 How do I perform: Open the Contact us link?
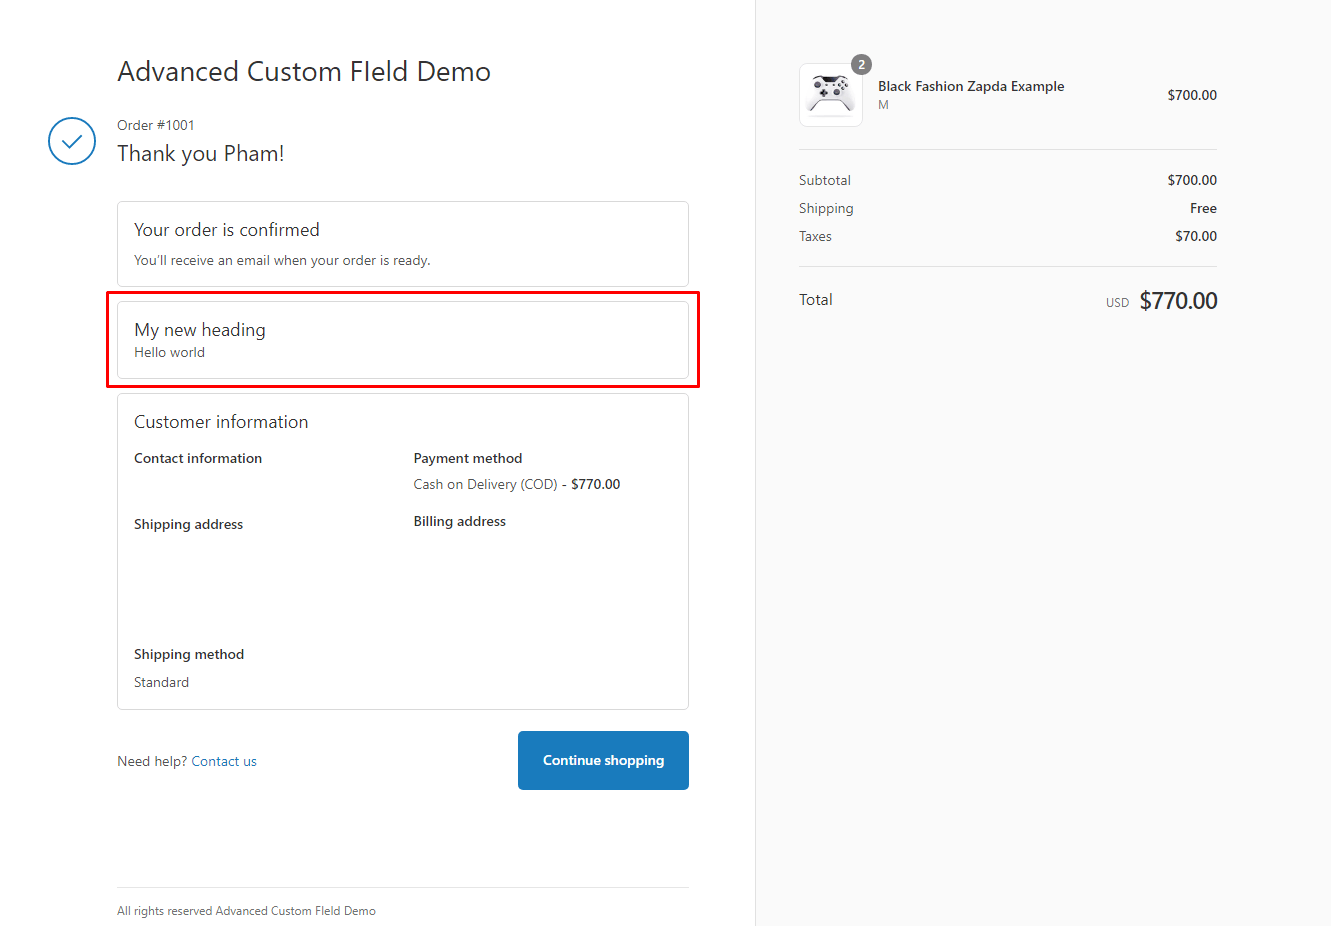coord(224,761)
